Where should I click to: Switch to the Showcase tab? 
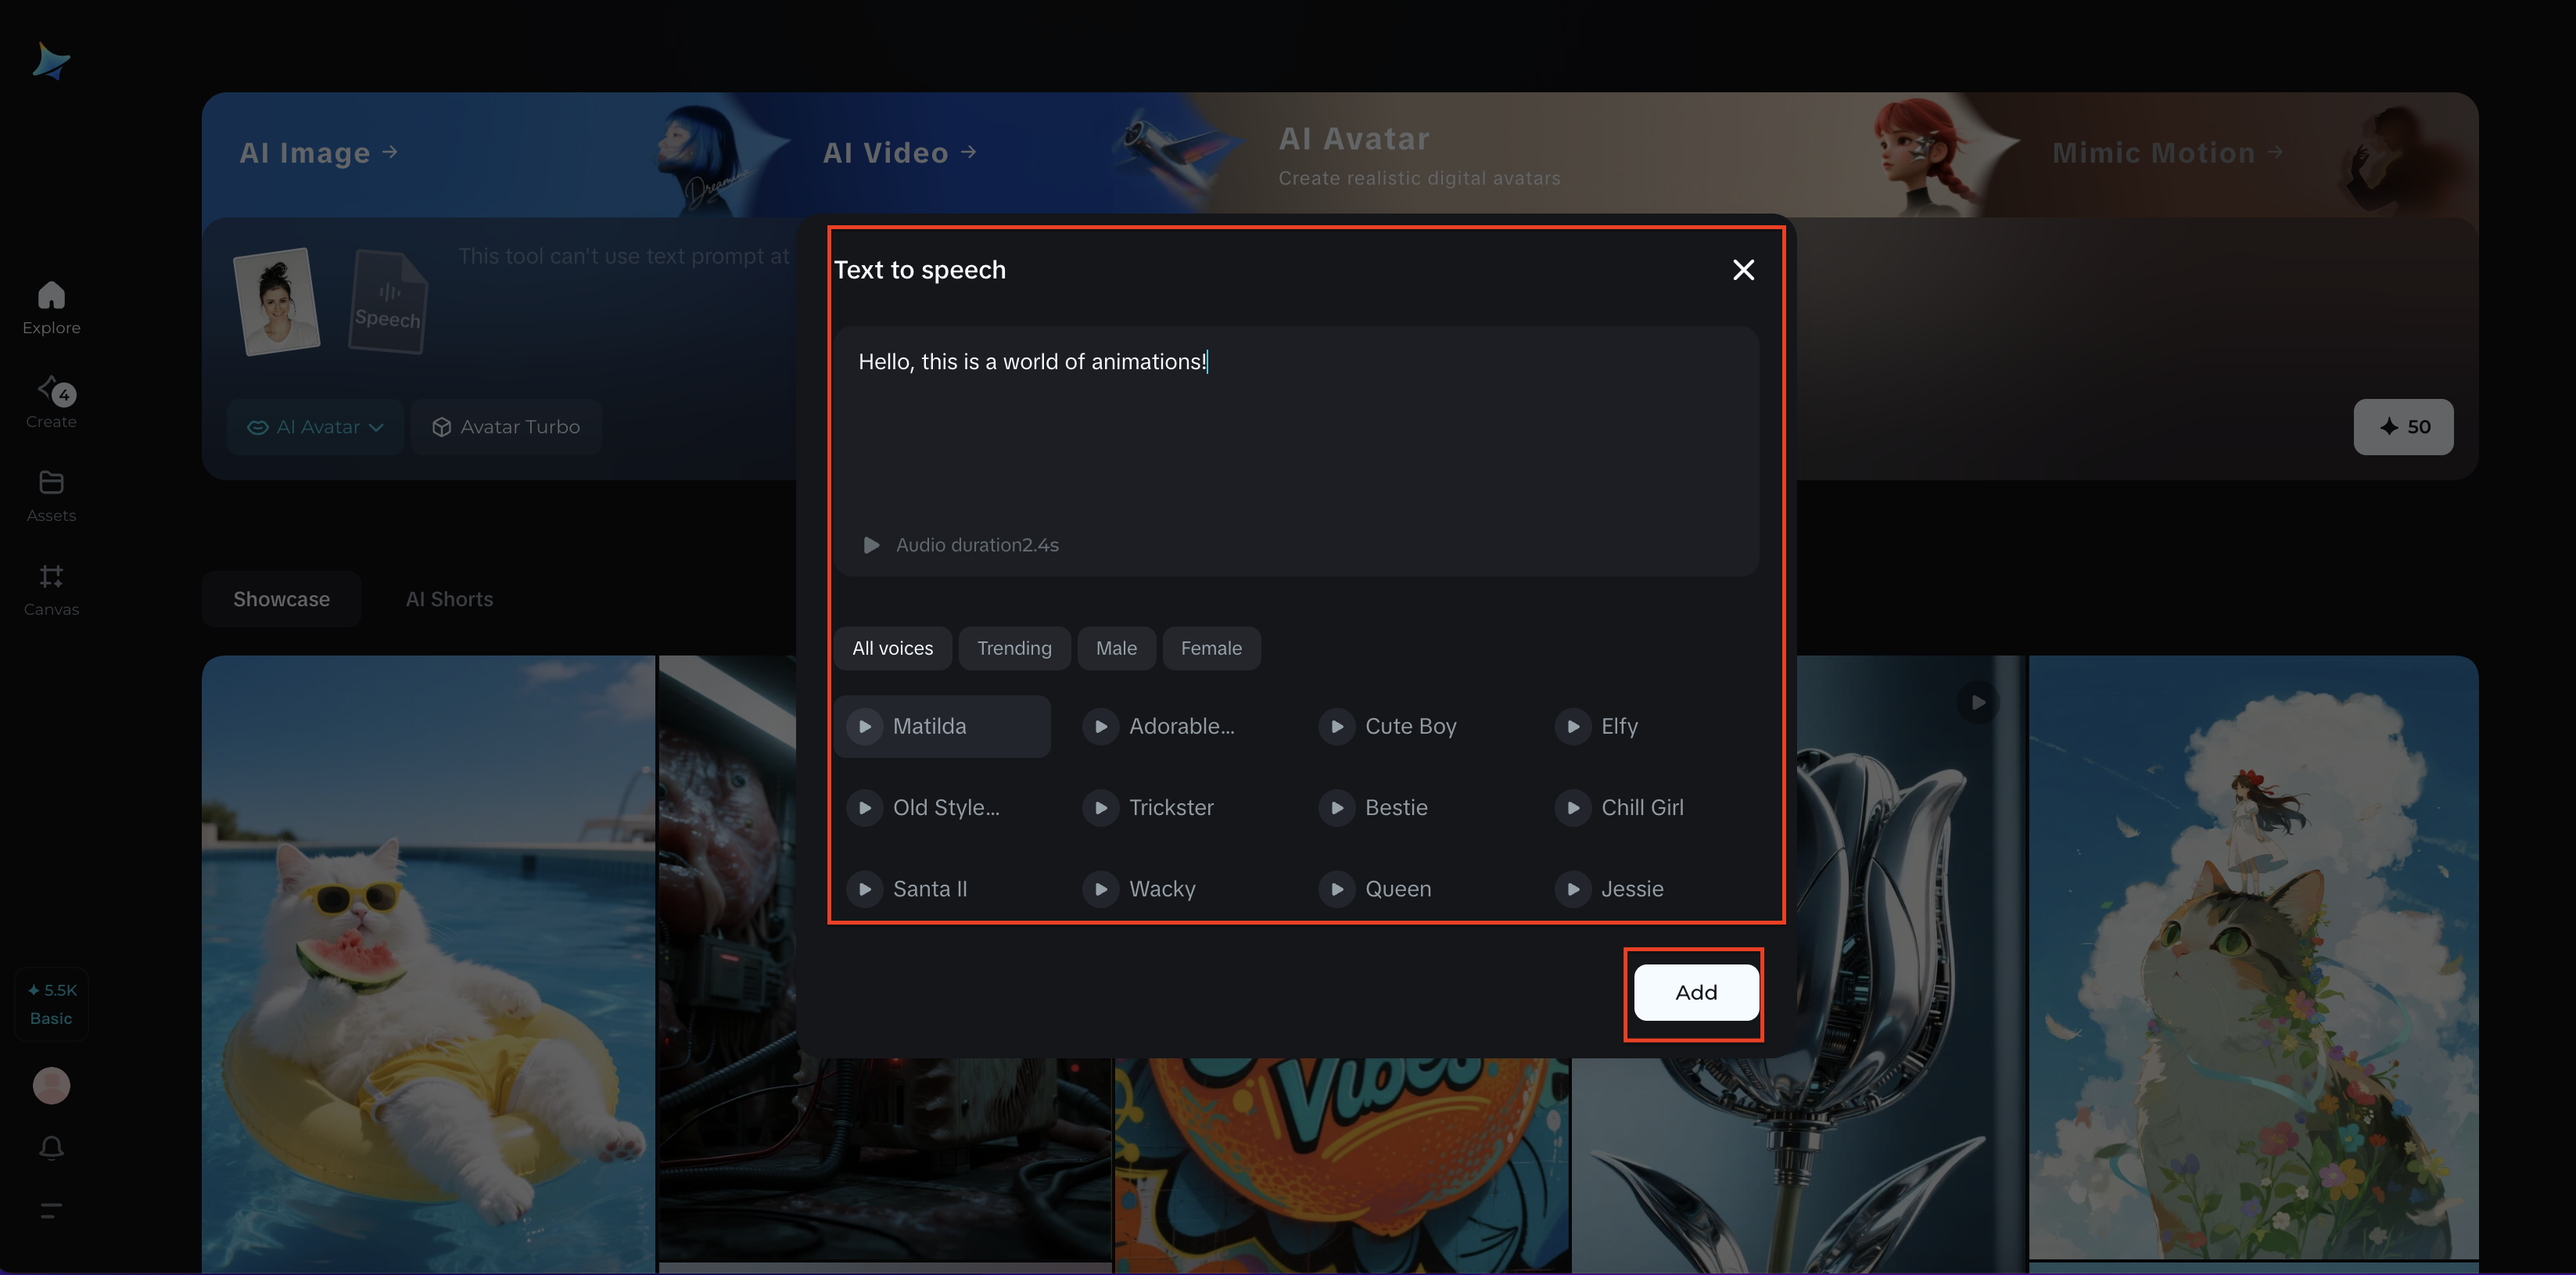point(281,599)
